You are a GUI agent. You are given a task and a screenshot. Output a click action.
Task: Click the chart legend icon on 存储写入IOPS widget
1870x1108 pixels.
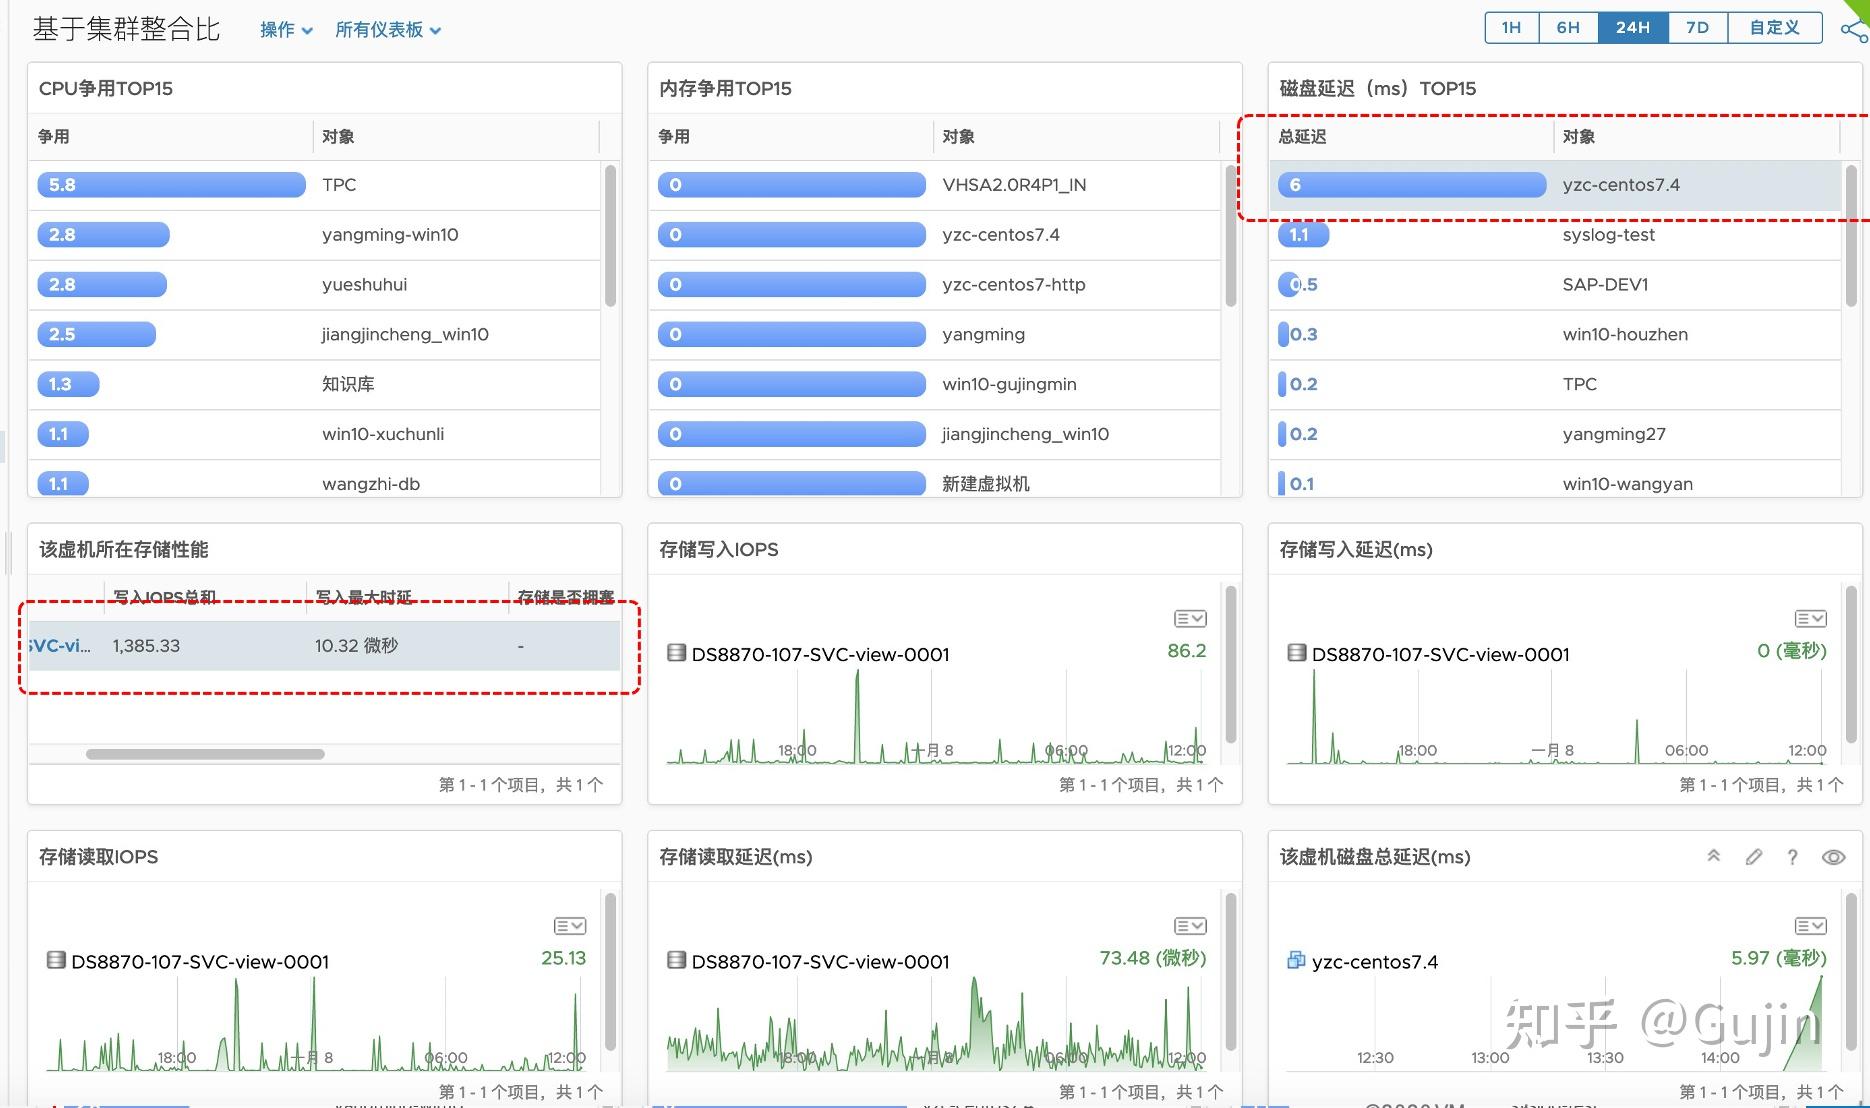tap(1190, 618)
